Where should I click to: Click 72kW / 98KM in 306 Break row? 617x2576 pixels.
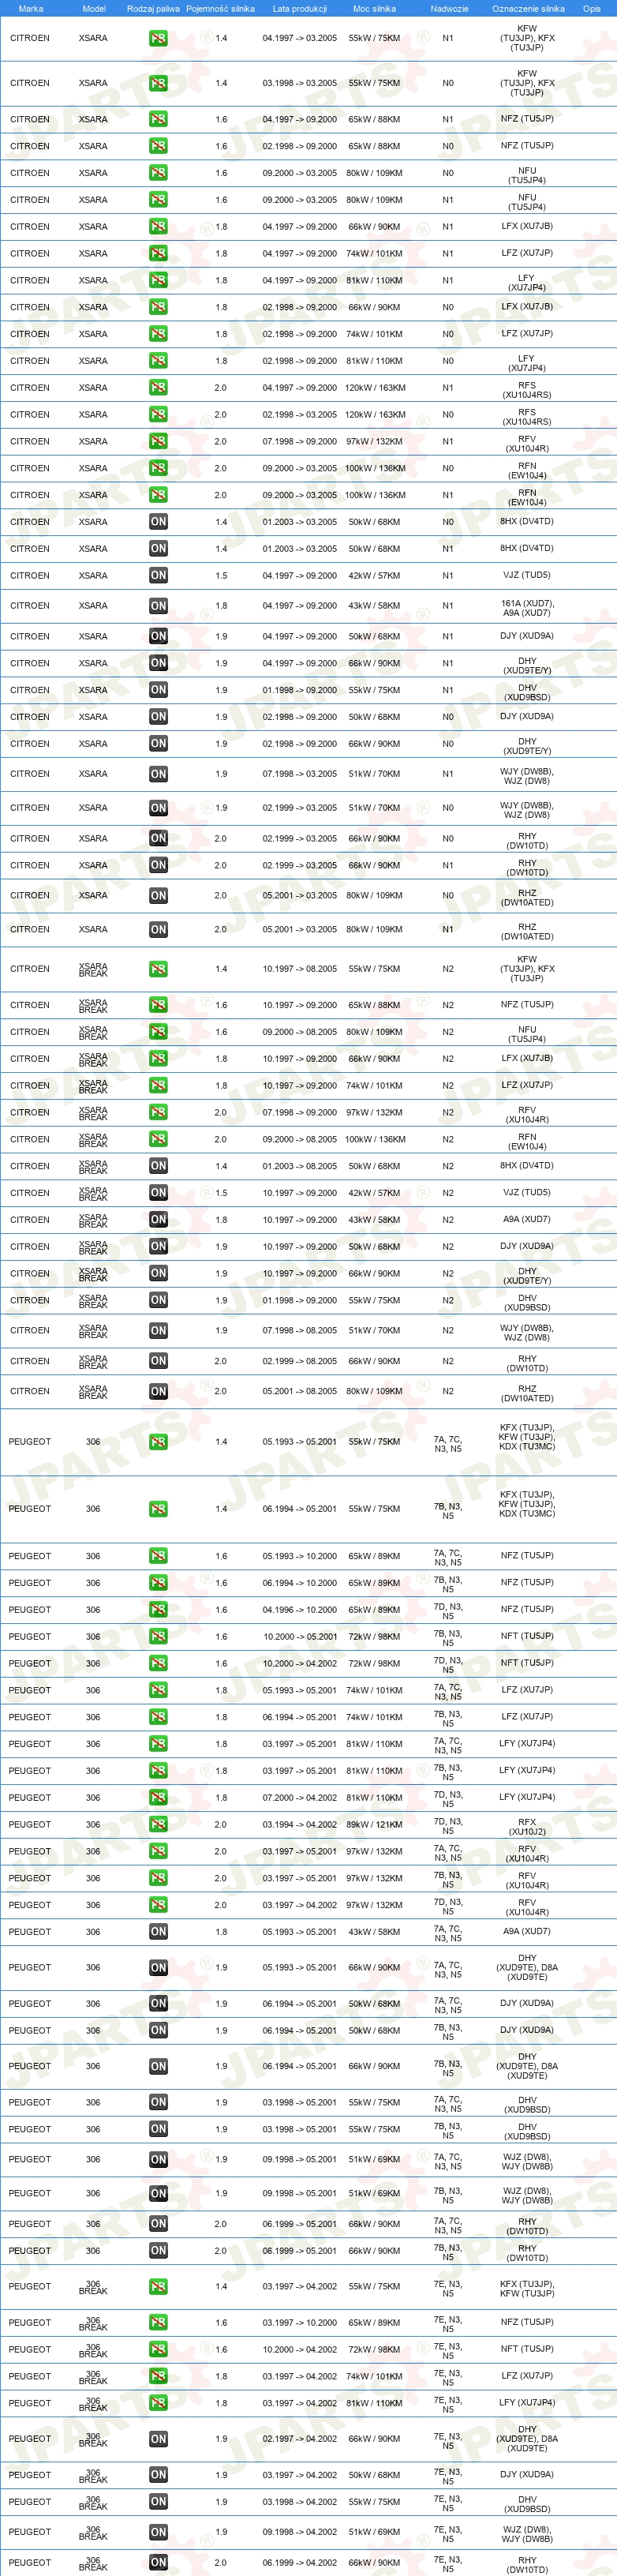coord(374,2350)
